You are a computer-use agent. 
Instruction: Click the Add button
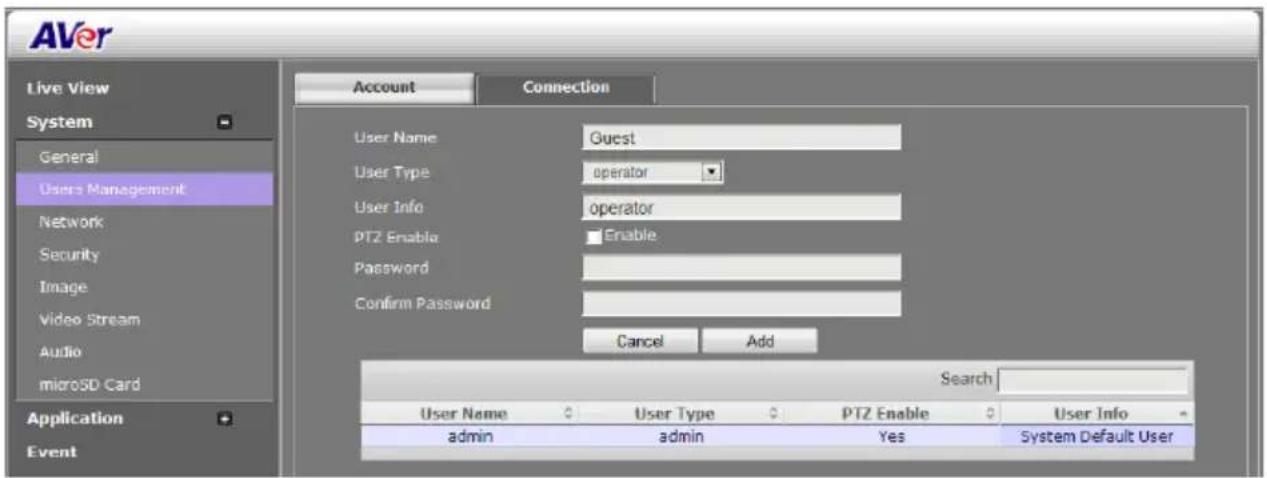[x=760, y=341]
